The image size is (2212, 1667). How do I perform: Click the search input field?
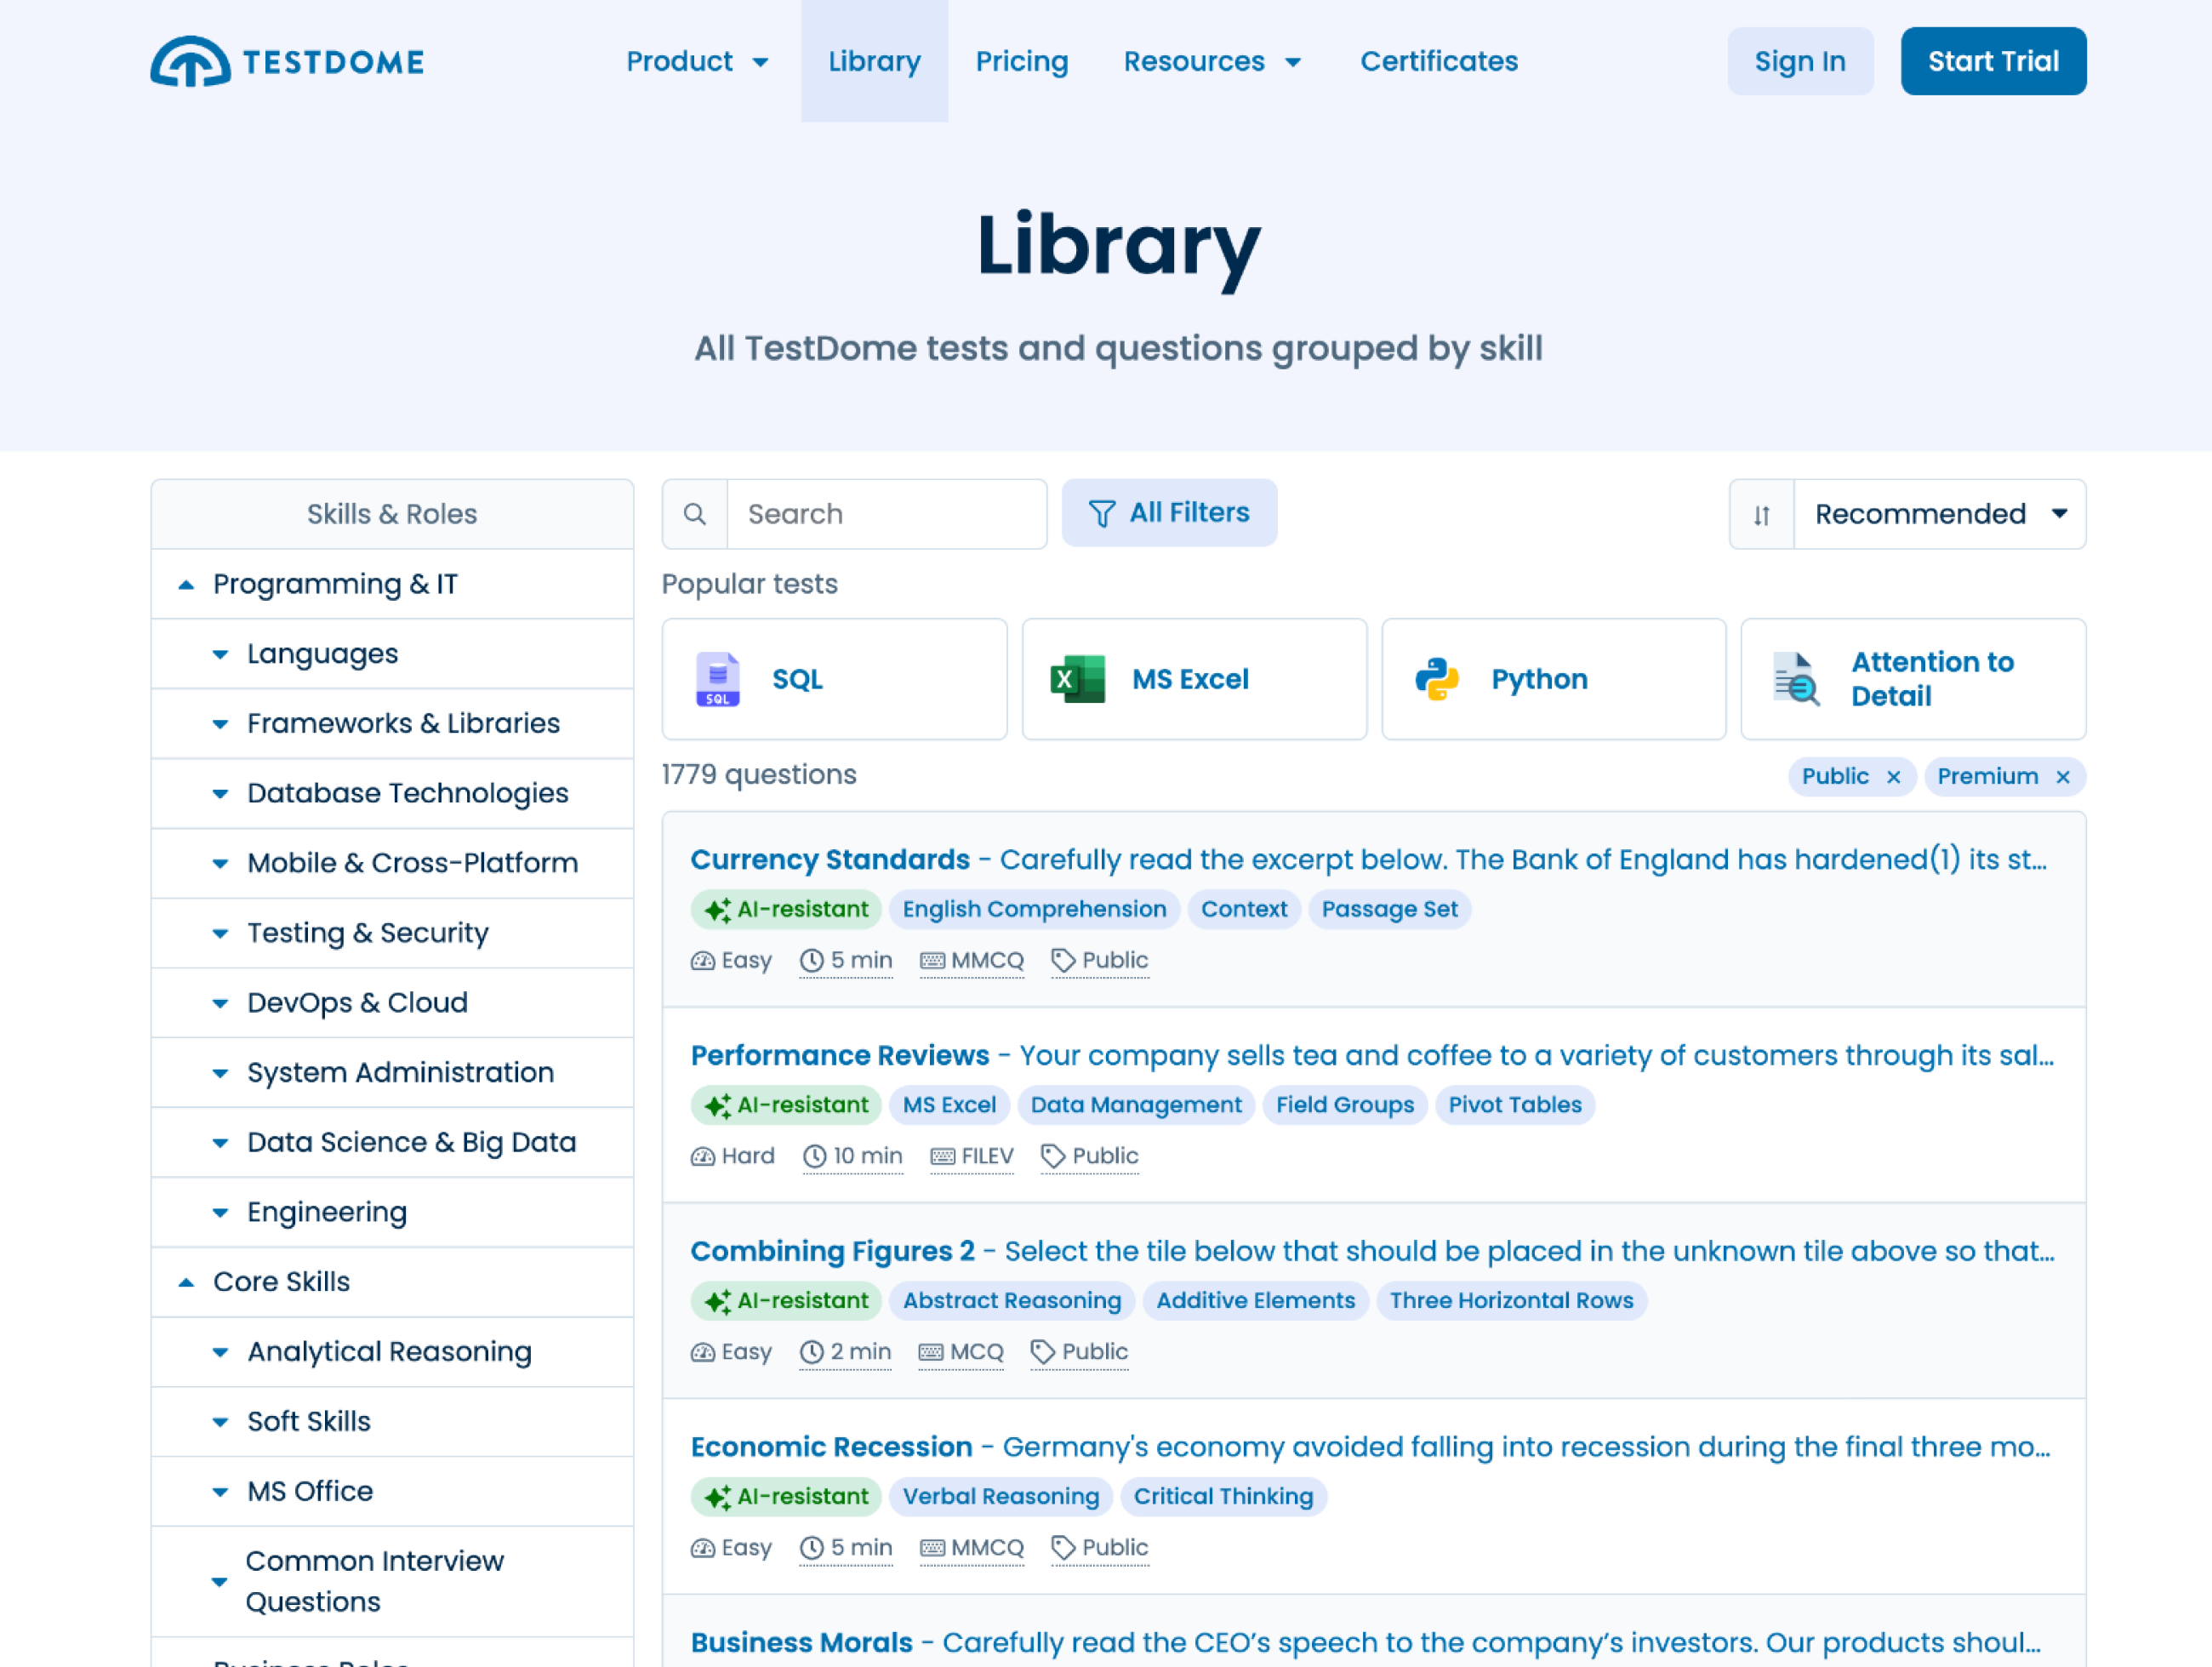point(881,511)
